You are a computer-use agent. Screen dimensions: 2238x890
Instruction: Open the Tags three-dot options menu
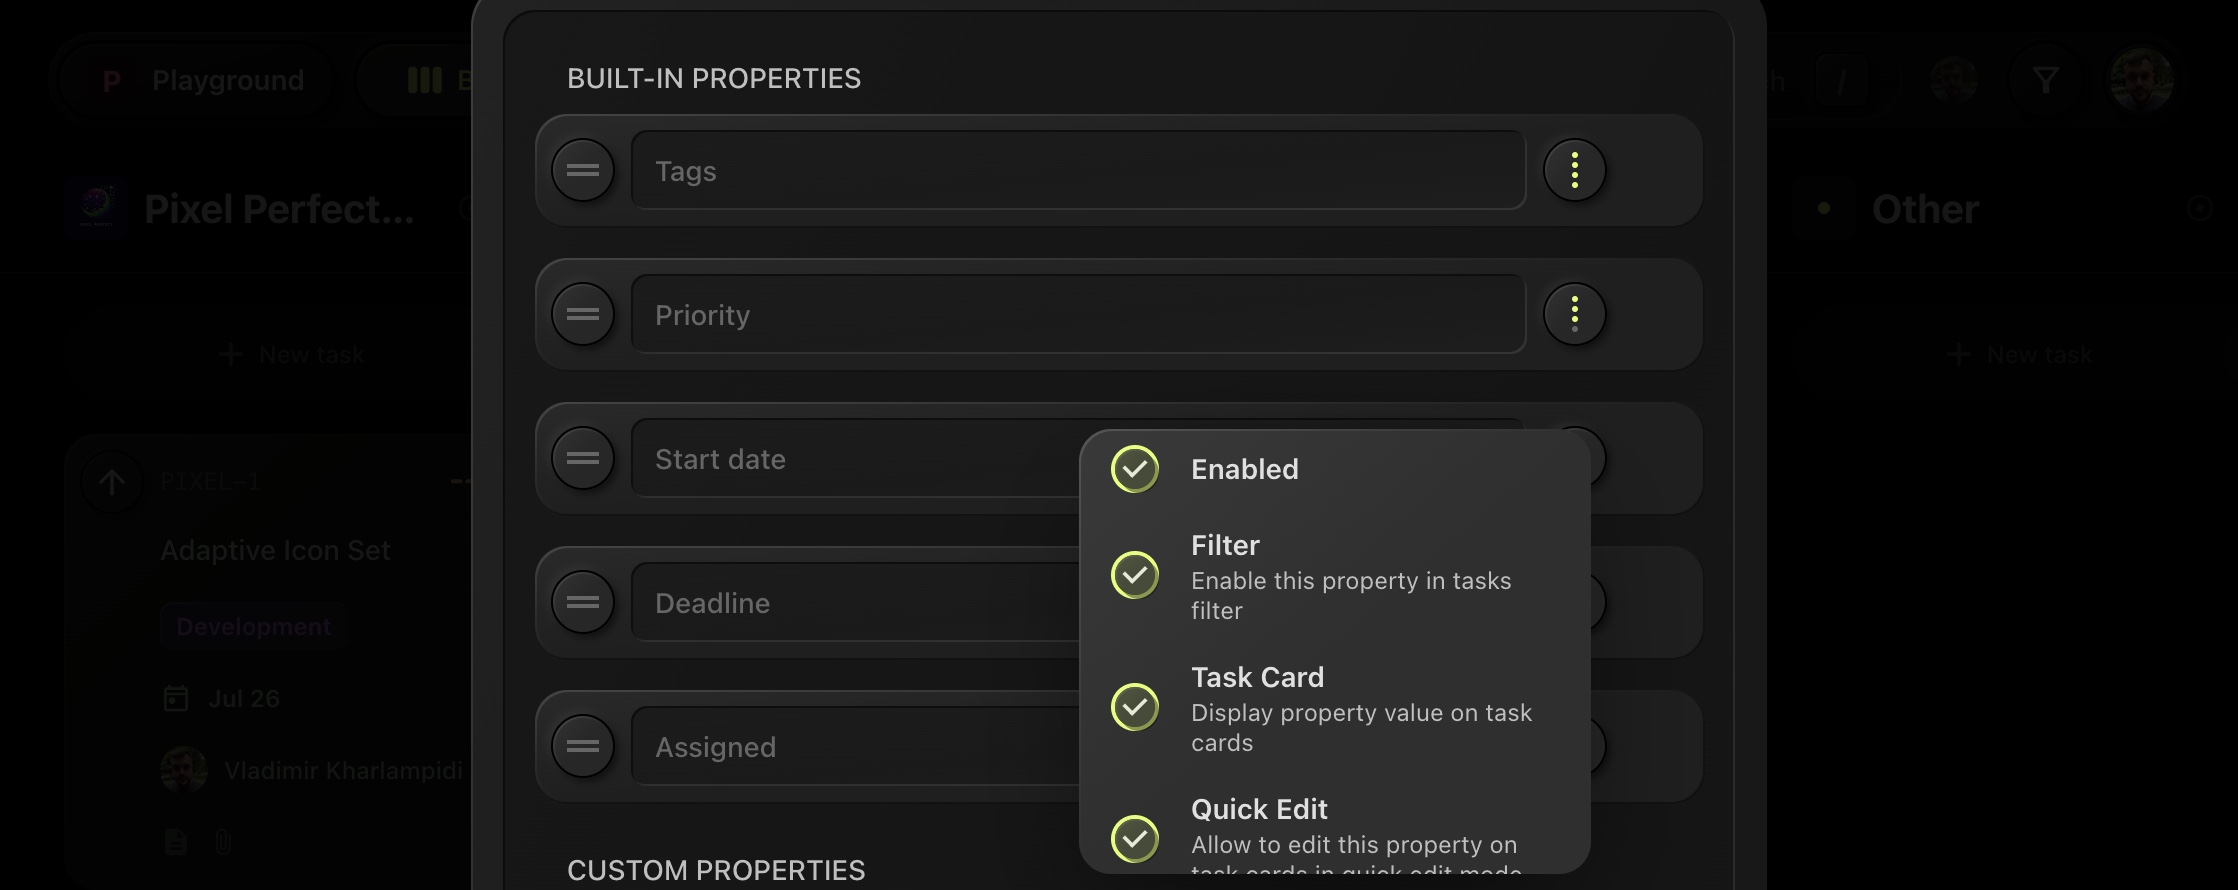[x=1575, y=171]
